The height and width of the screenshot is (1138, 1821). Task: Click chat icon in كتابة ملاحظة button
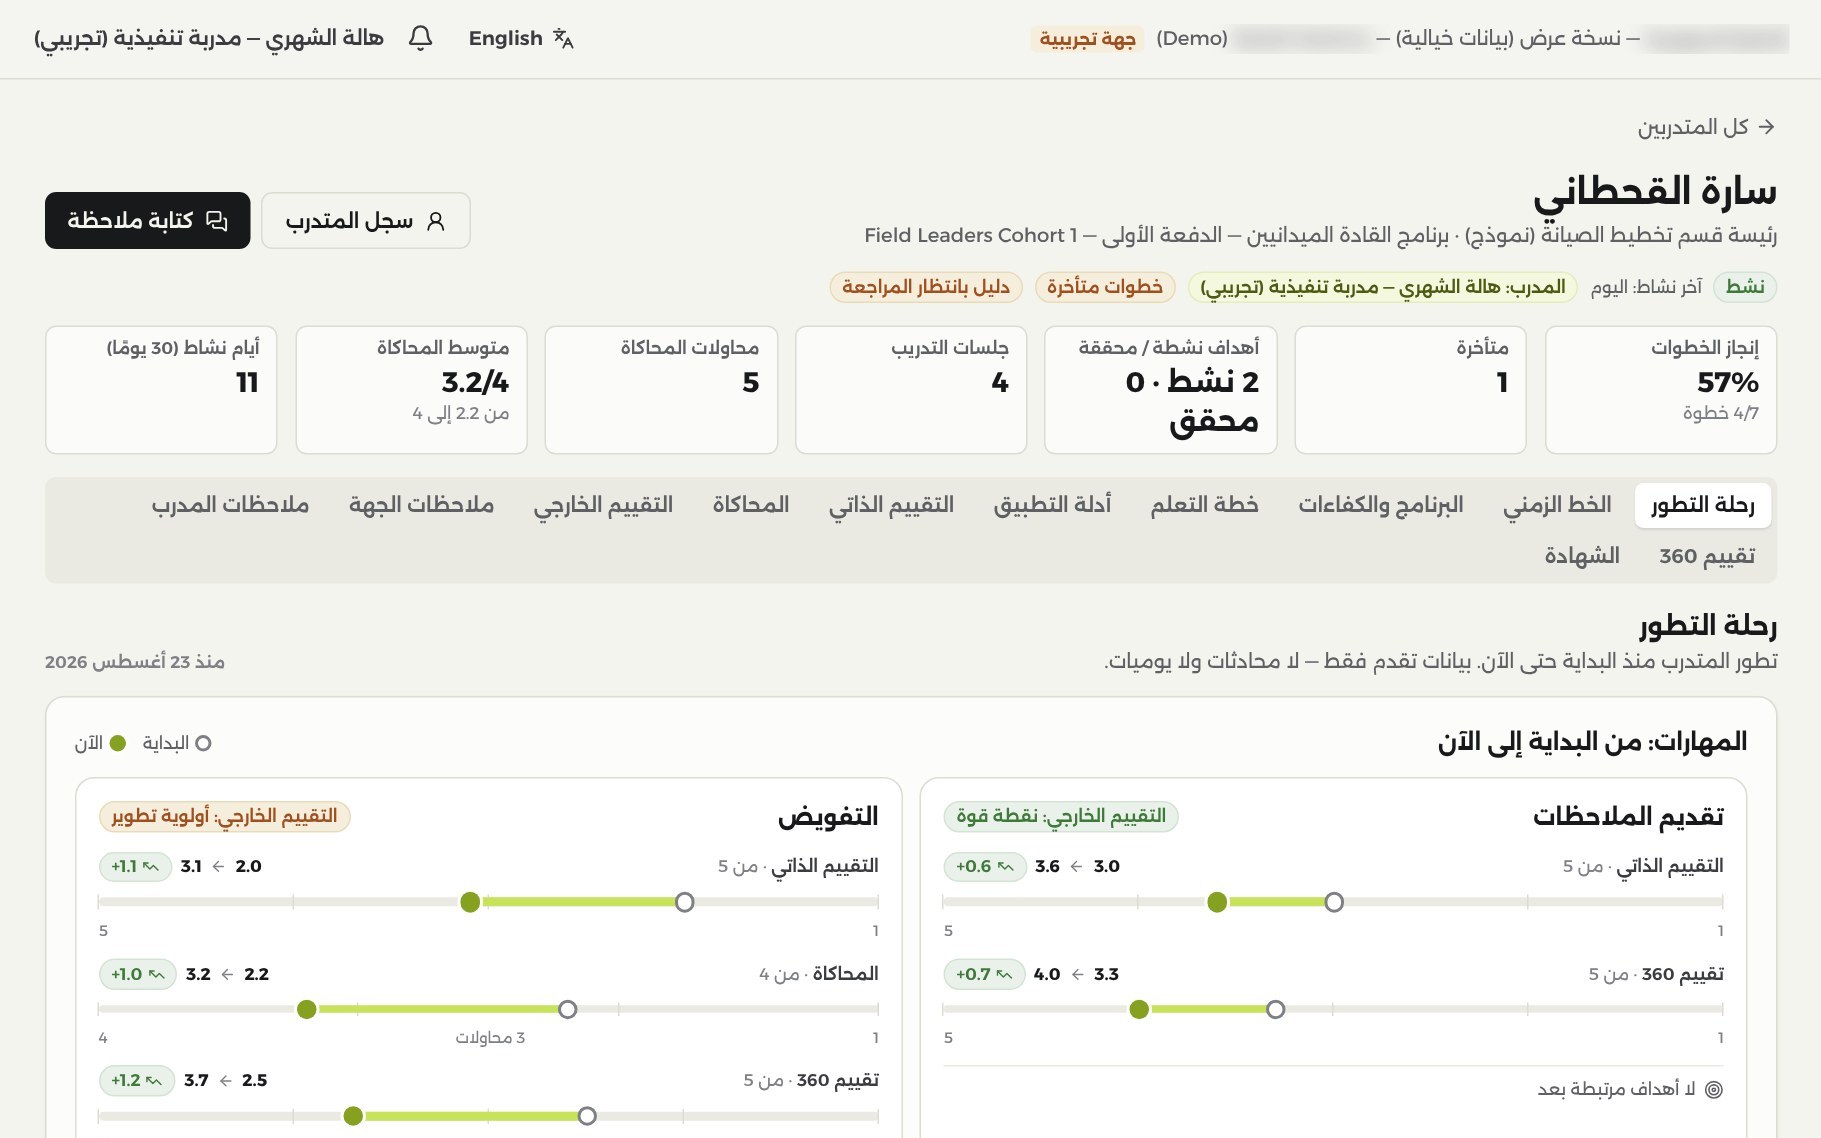pos(217,221)
